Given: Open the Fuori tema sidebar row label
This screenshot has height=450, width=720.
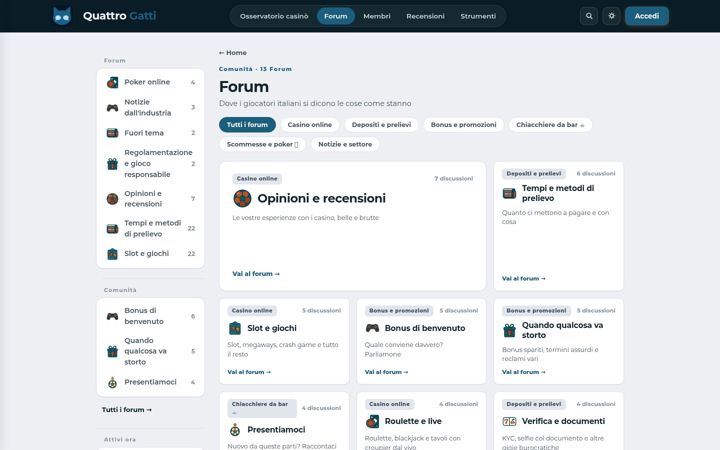Looking at the screenshot, I should (144, 133).
